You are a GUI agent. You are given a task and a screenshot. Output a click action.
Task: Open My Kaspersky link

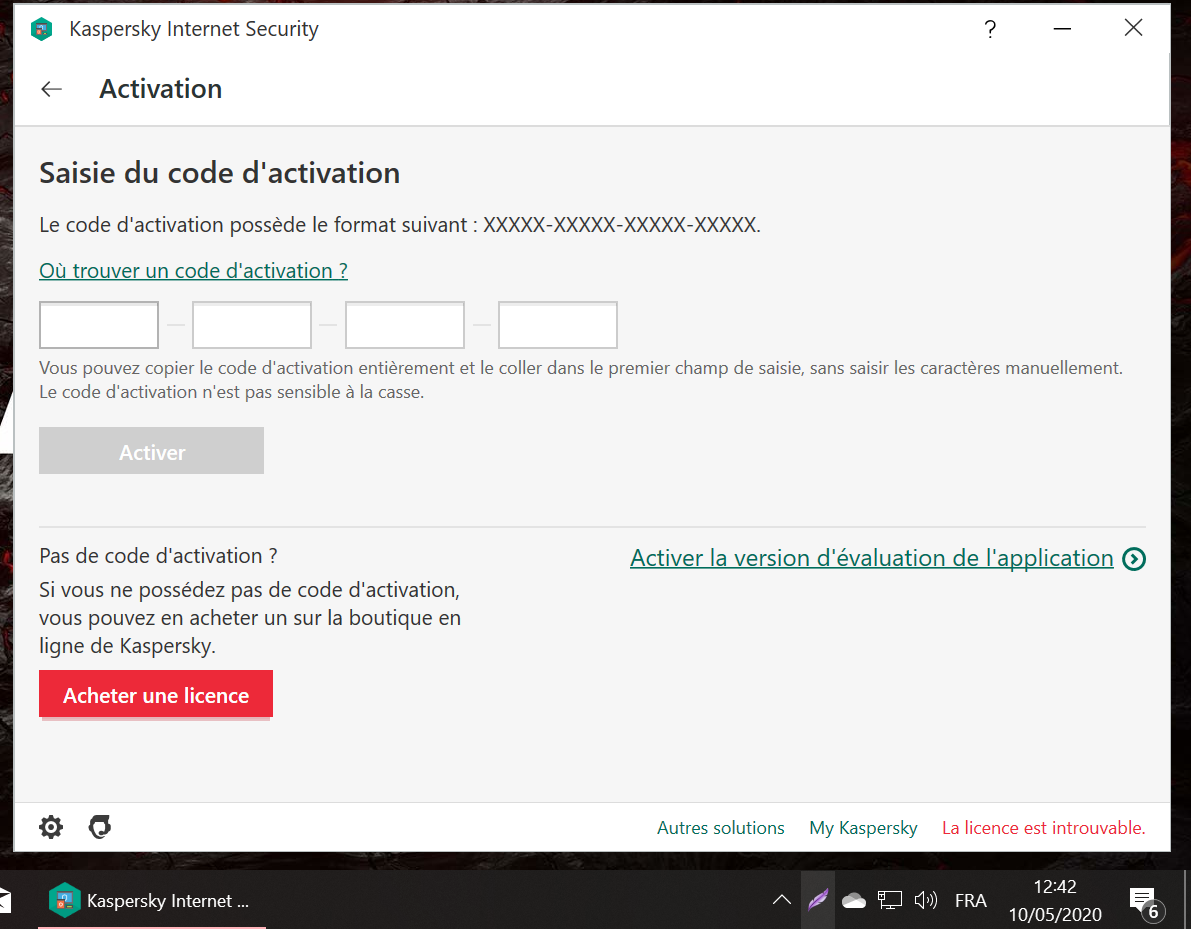point(863,828)
